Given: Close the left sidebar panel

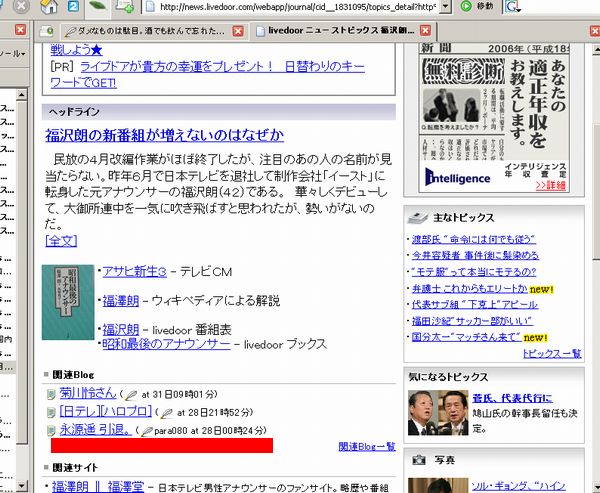Looking at the screenshot, I should tap(20, 29).
